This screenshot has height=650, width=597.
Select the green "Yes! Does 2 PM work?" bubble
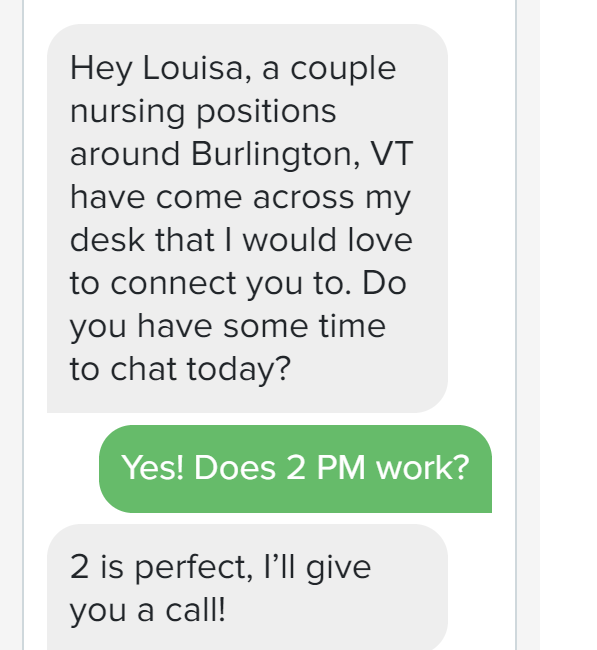coord(295,469)
